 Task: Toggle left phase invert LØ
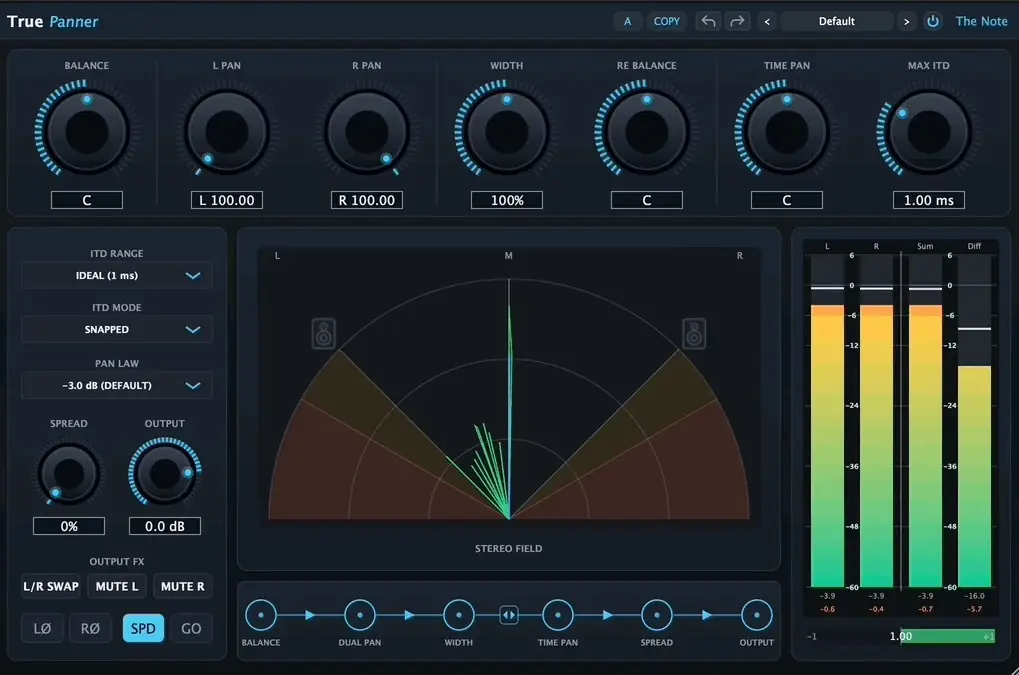42,628
